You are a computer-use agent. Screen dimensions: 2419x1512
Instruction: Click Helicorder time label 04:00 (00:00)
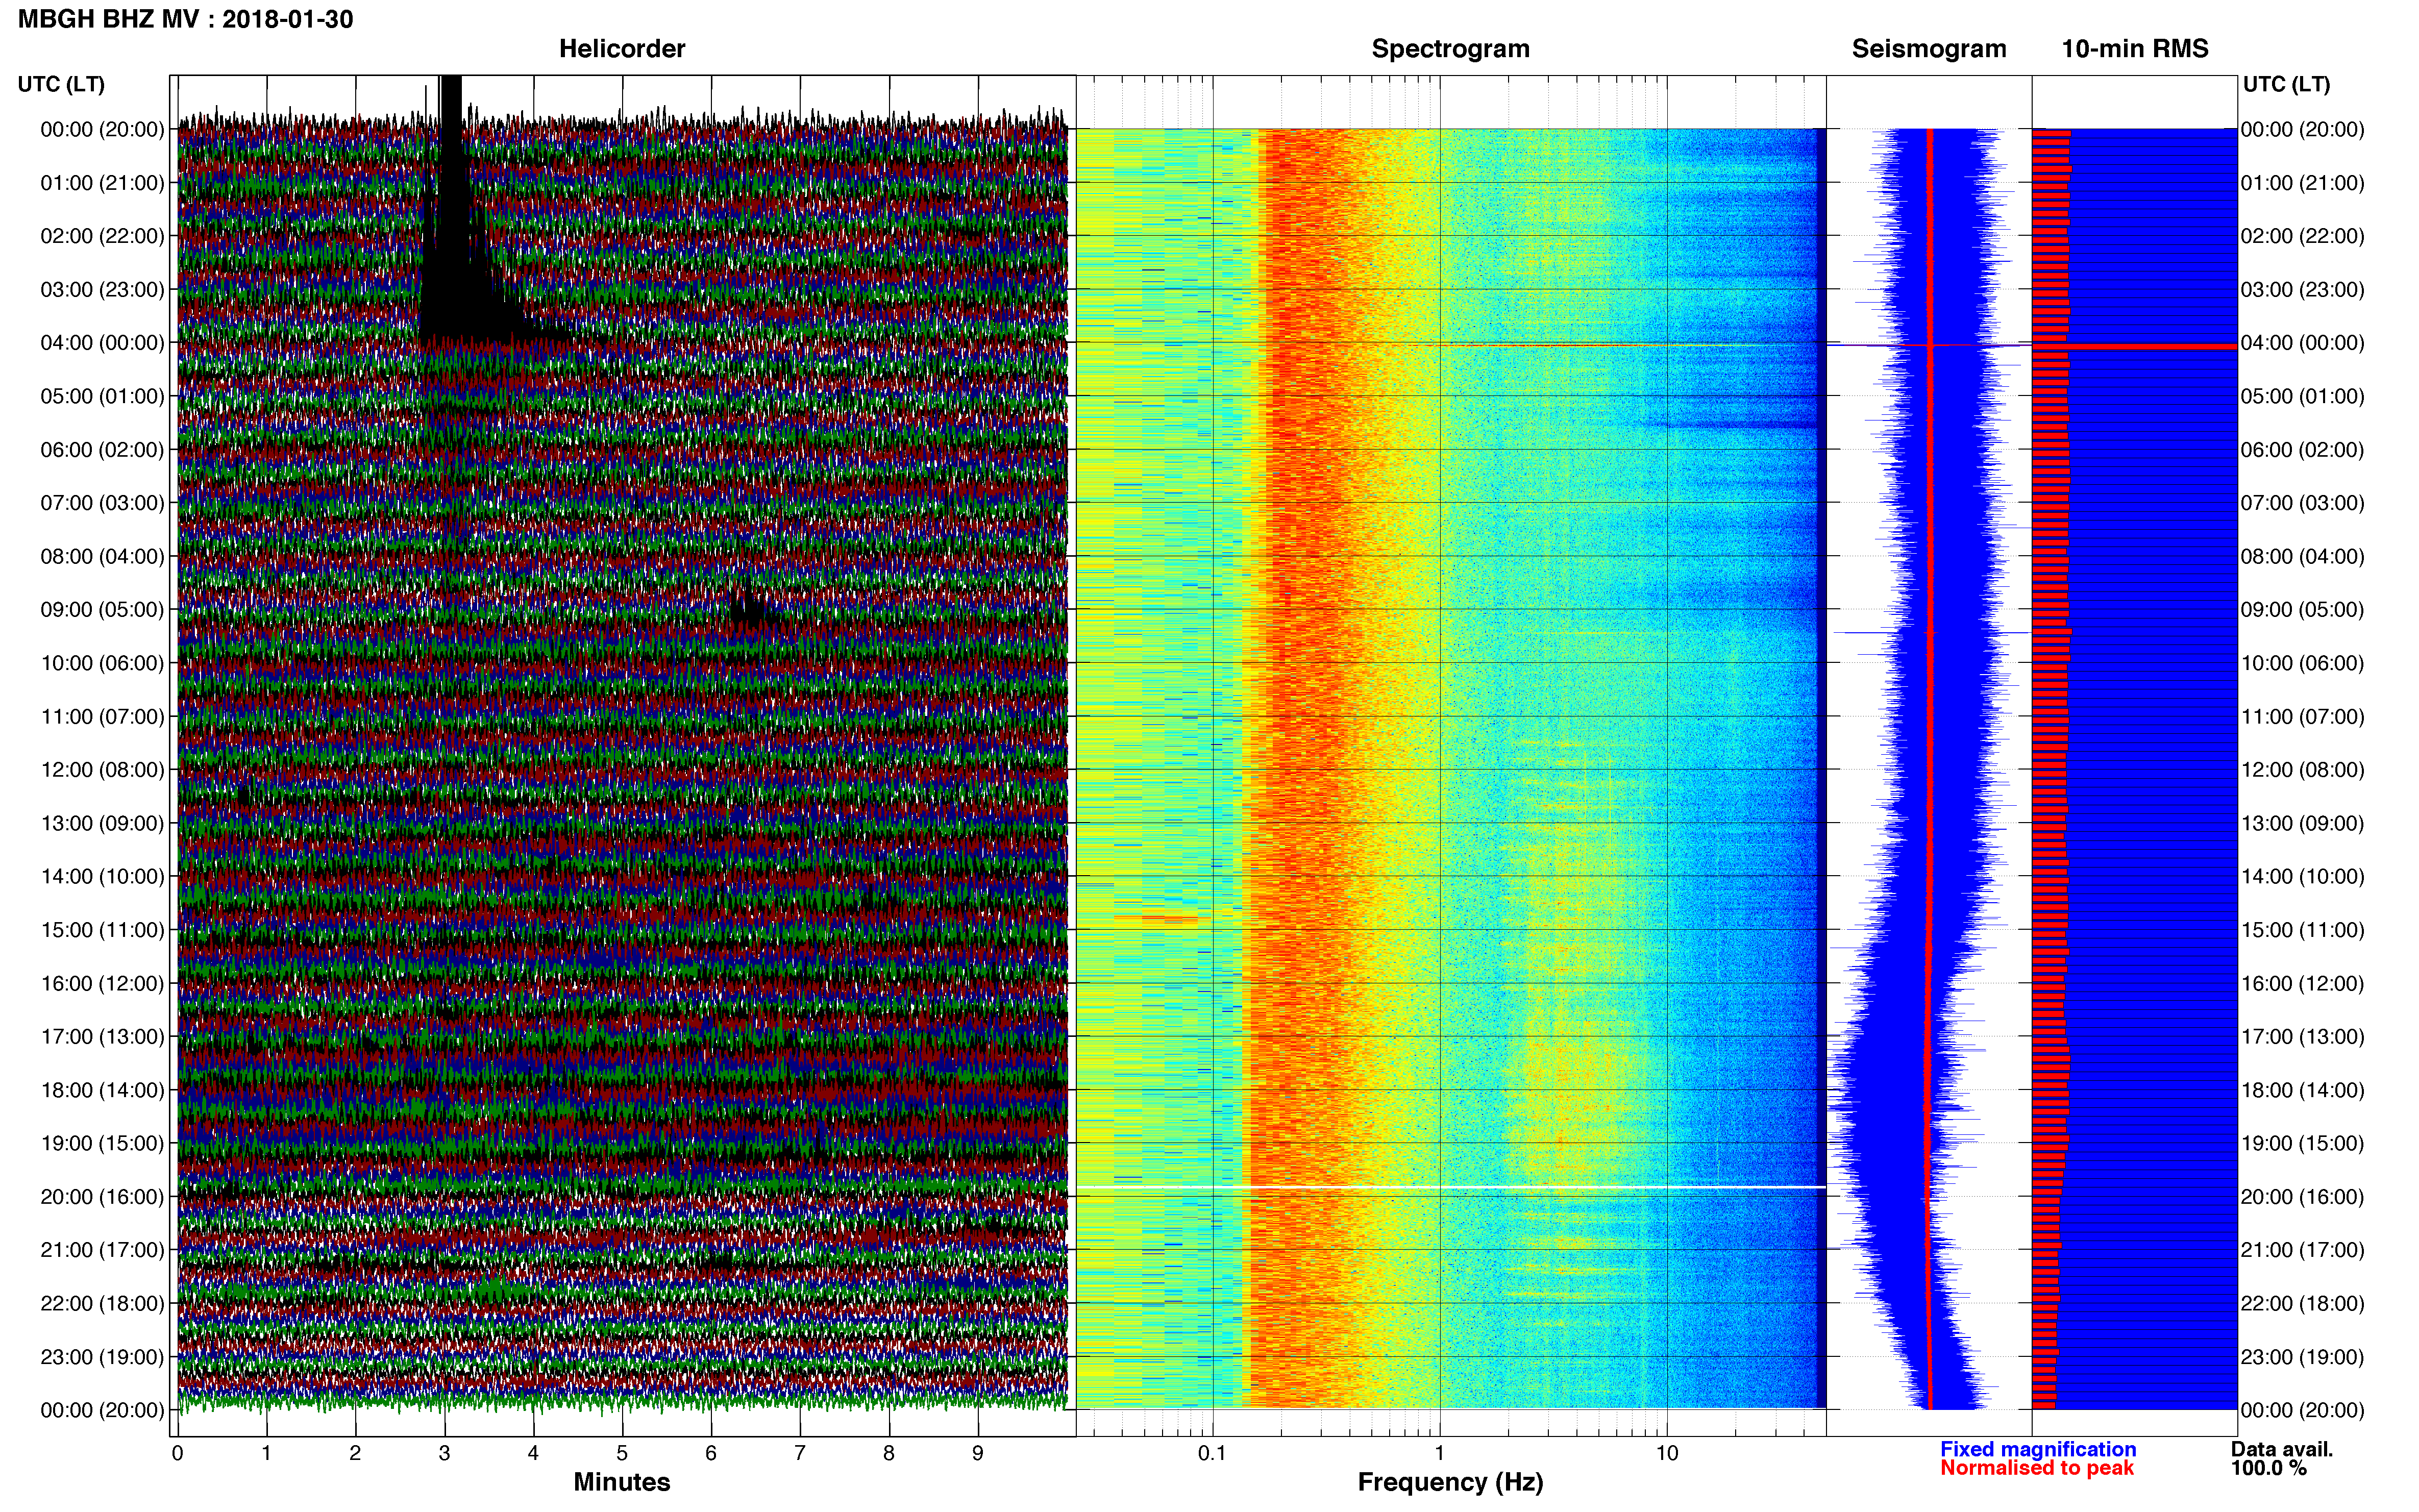pos(102,343)
